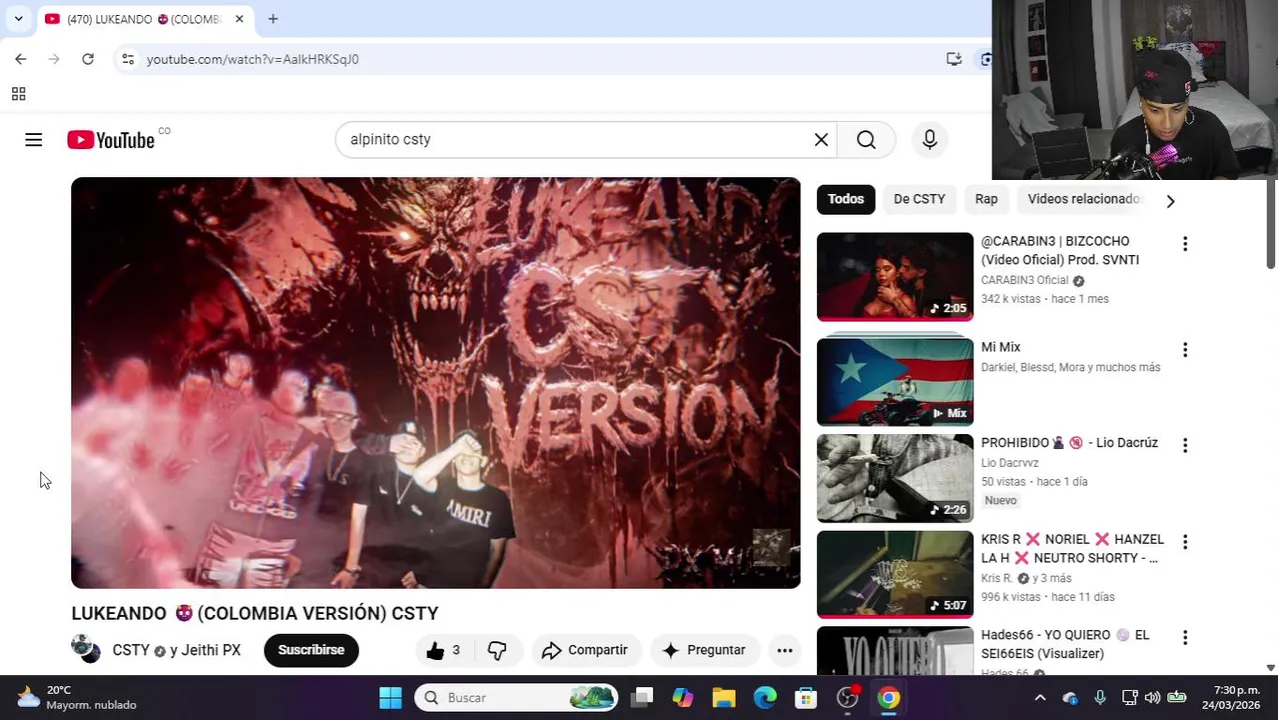The image size is (1278, 720).
Task: Click the CARABIN3 Oficial channel name
Action: click(1025, 280)
